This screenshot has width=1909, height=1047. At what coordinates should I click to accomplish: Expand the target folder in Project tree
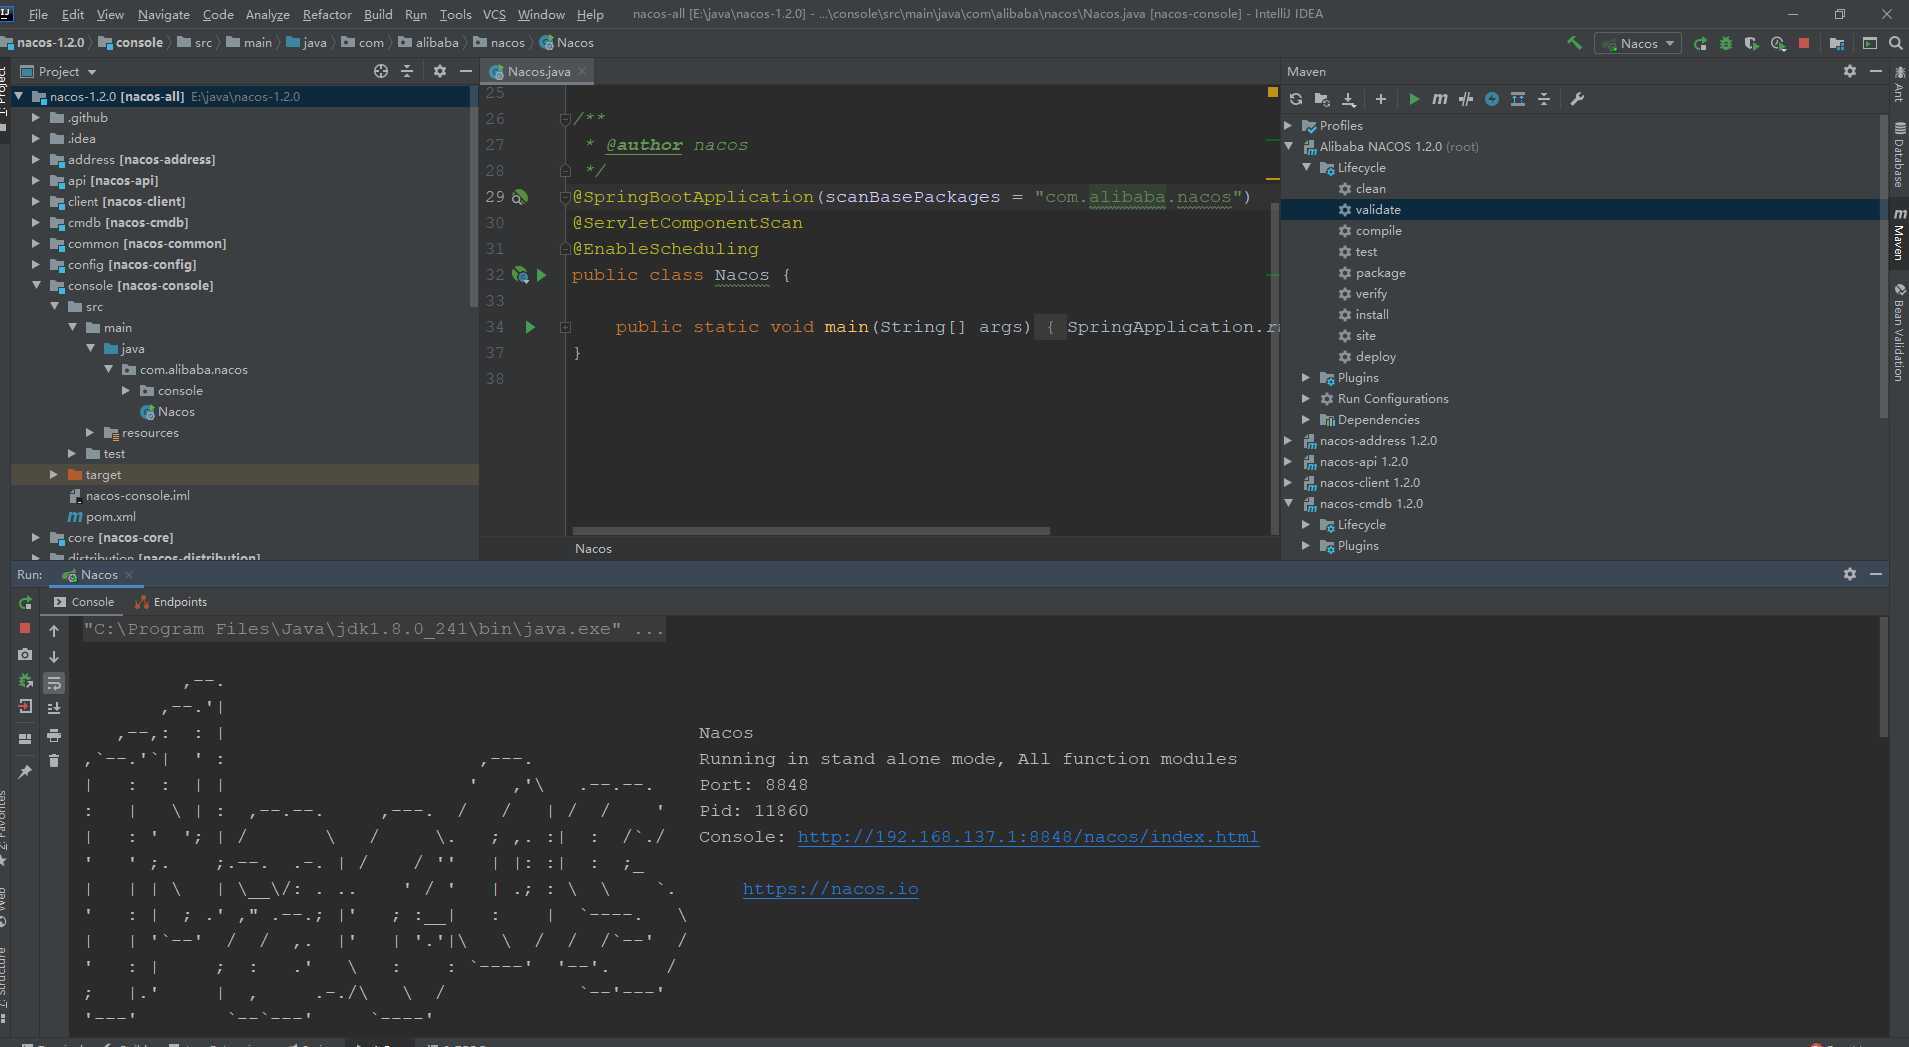pyautogui.click(x=54, y=474)
